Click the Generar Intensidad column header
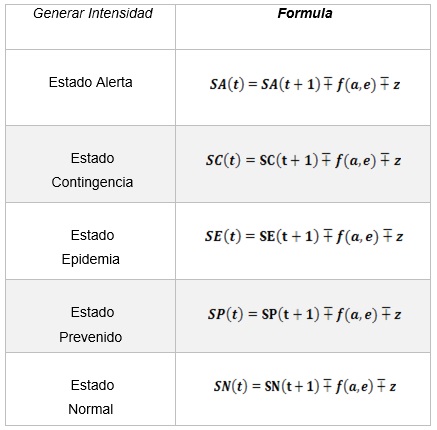The width and height of the screenshot is (437, 430). click(93, 14)
